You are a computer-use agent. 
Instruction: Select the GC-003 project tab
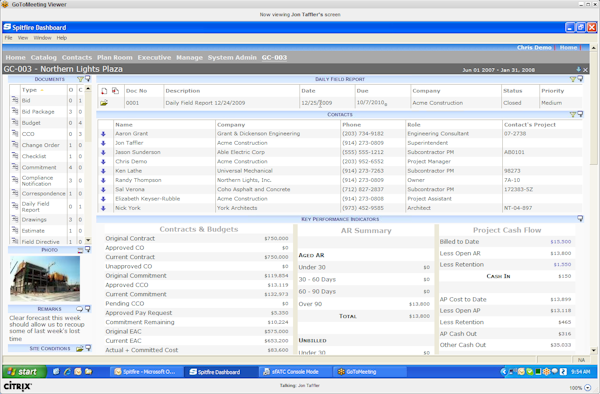click(274, 57)
